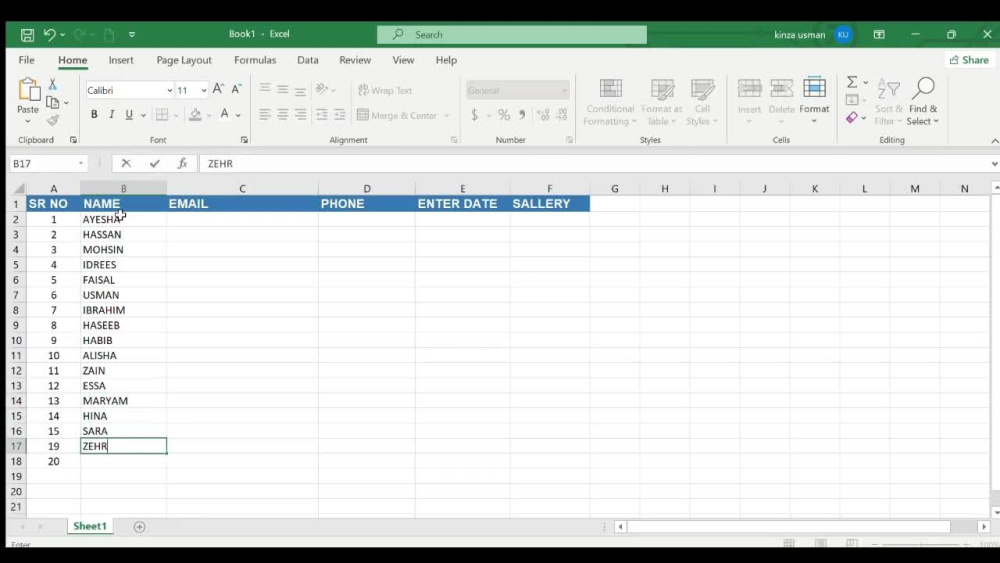Click the Decrease Indent icon
The width and height of the screenshot is (1000, 563).
coord(321,115)
